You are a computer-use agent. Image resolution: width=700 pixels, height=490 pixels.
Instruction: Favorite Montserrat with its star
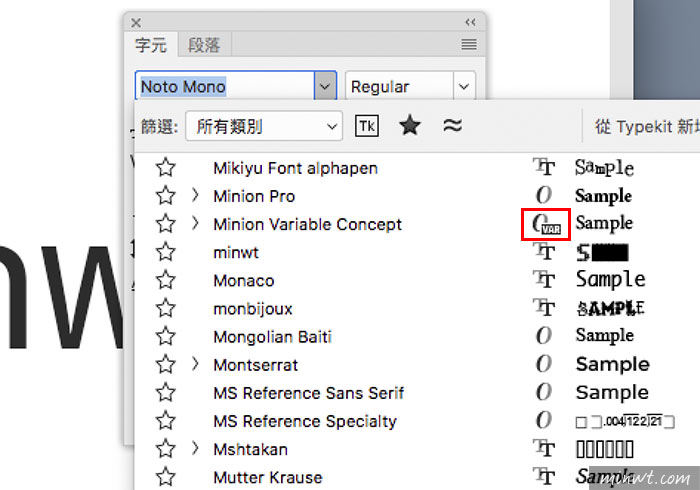pos(166,364)
